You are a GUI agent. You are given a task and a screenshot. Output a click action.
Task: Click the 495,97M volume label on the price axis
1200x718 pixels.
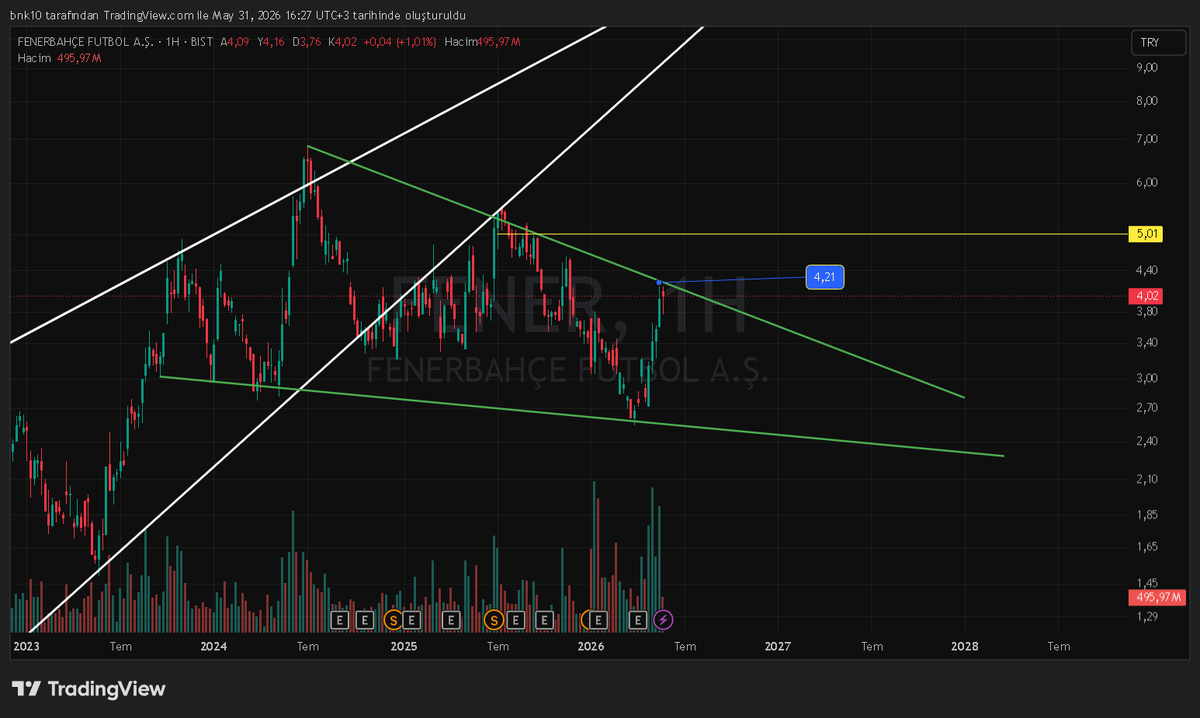coord(1156,597)
